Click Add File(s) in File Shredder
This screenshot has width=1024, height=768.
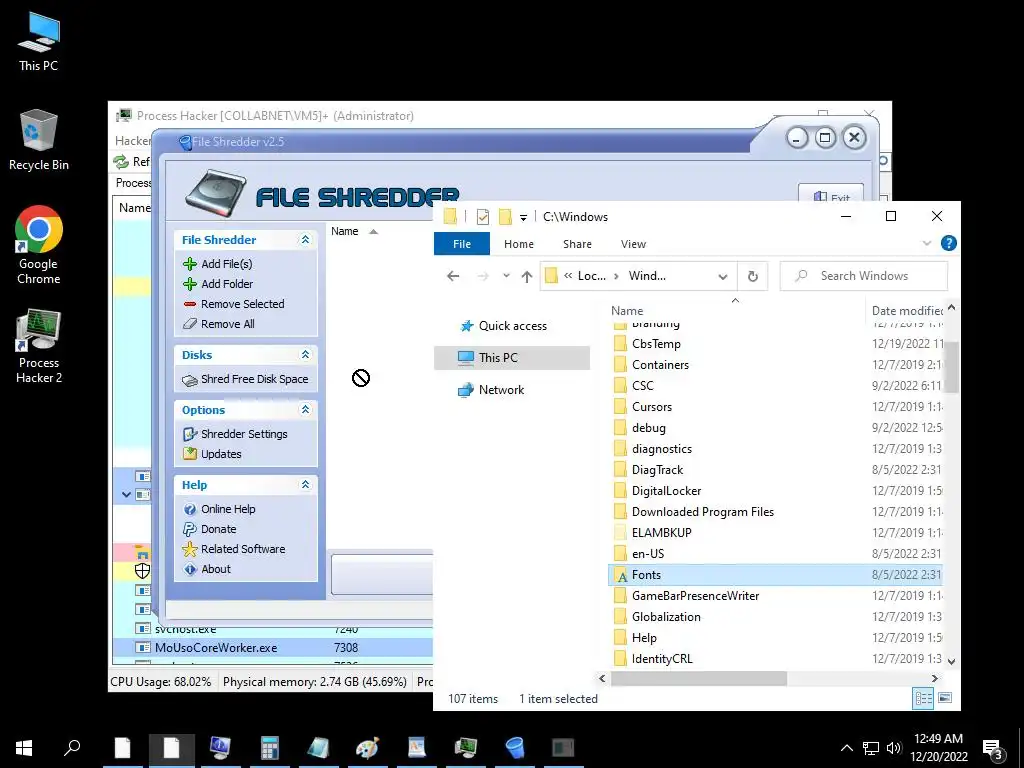tap(218, 264)
